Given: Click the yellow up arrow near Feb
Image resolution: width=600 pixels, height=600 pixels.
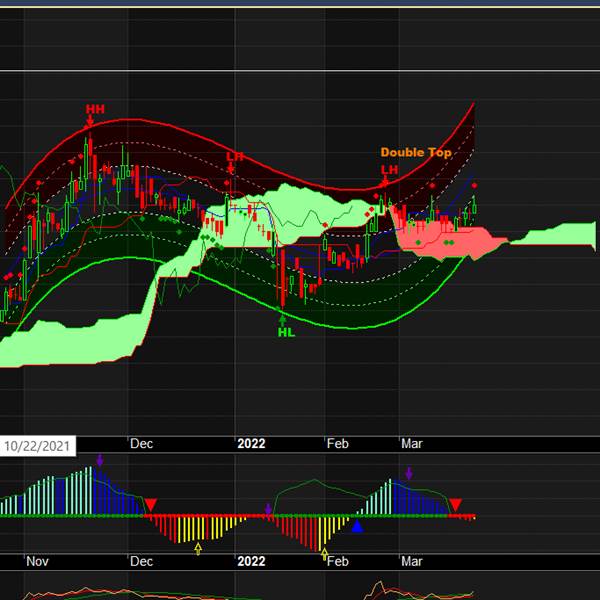Looking at the screenshot, I should (x=324, y=553).
